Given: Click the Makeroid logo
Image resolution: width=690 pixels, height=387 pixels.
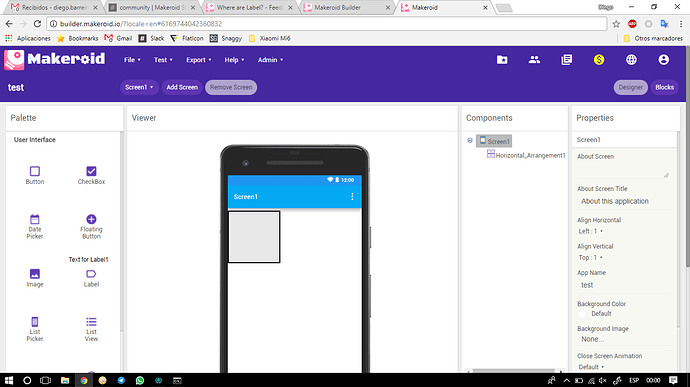Looking at the screenshot, I should coord(55,59).
